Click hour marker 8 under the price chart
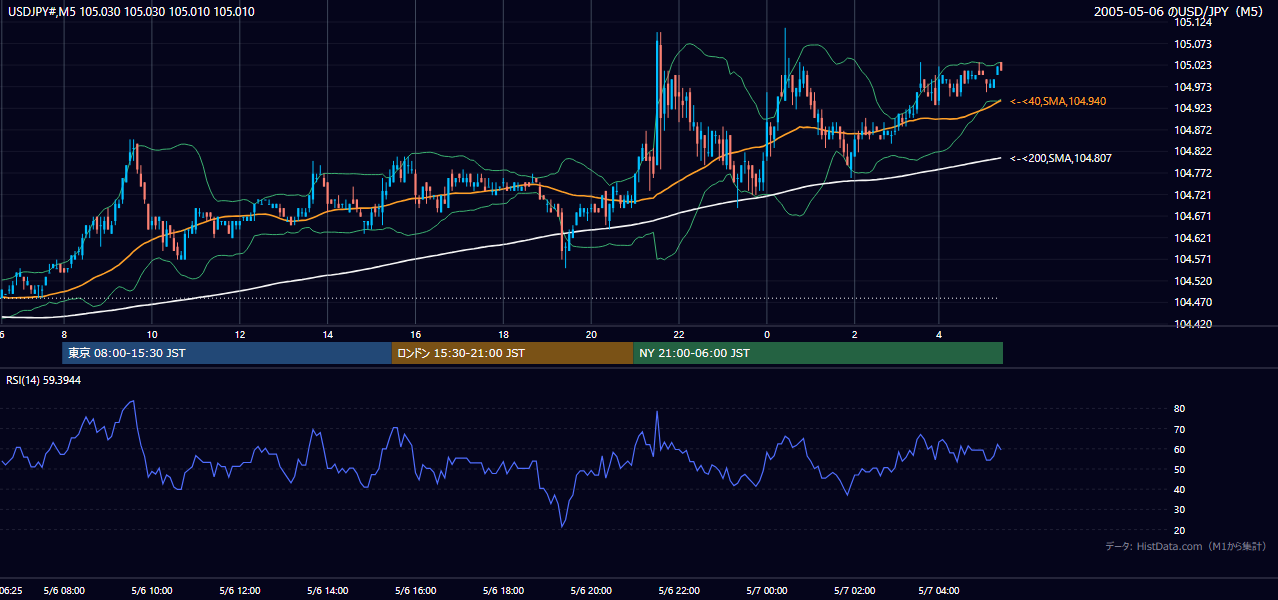Screen dimensions: 1278x600 coord(64,334)
